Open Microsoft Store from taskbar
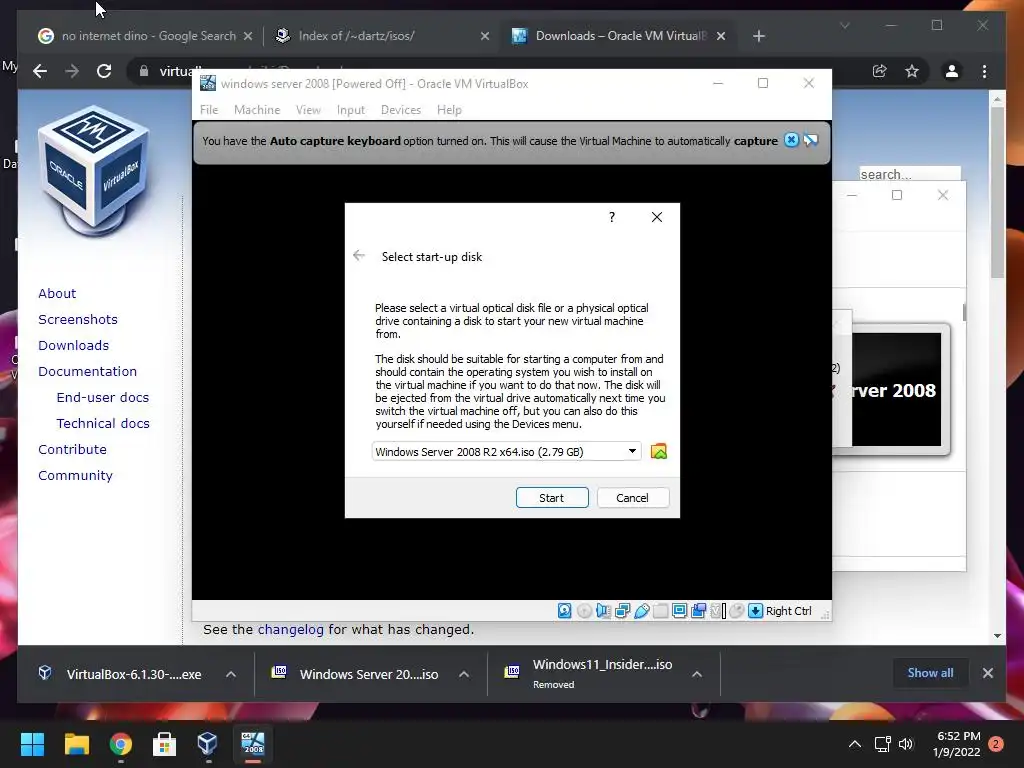Viewport: 1024px width, 768px height. (x=164, y=744)
